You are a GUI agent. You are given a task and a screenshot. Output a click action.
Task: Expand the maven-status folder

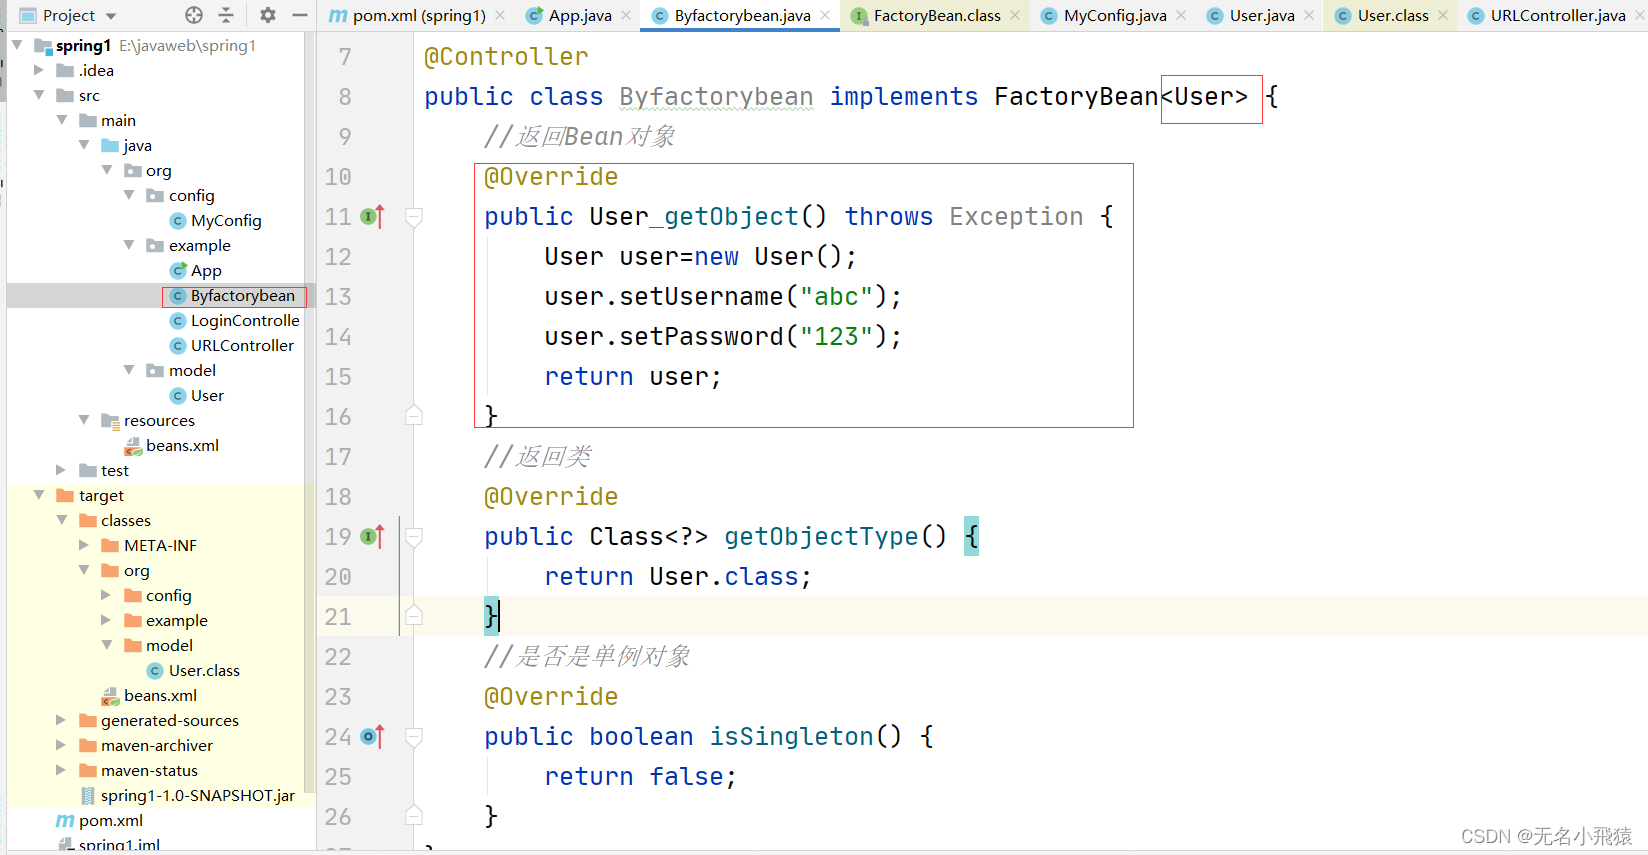62,770
